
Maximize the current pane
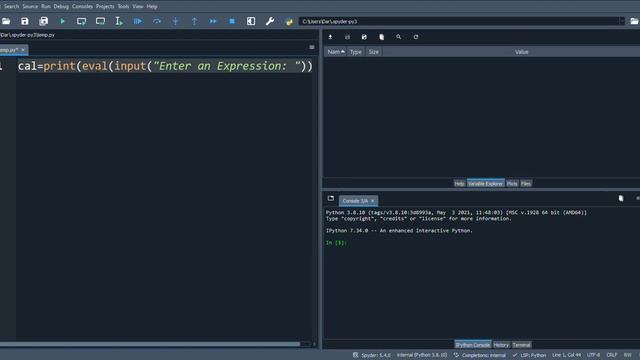click(251, 21)
